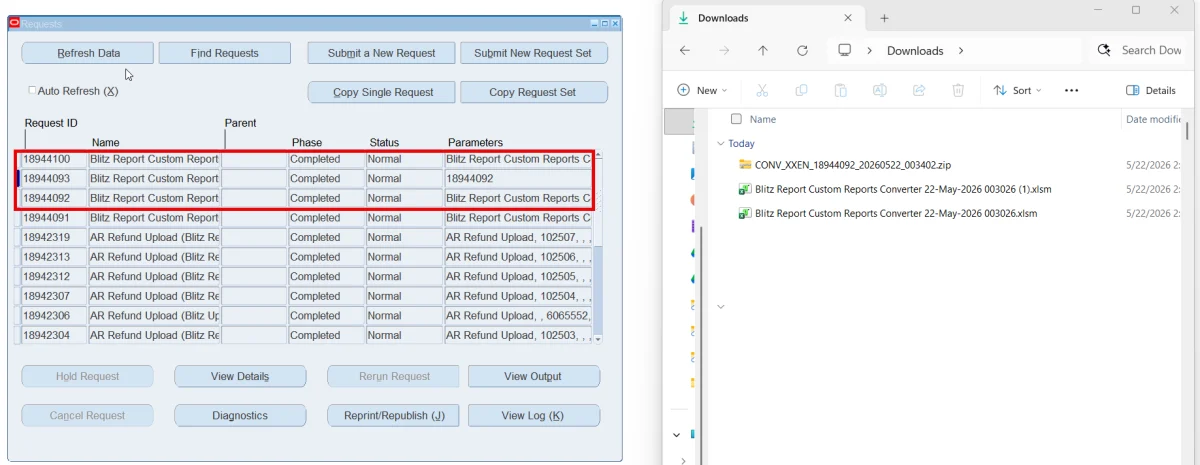Click Phase cell of request 18942307
Screen dimensions: 1200x465
326,296
